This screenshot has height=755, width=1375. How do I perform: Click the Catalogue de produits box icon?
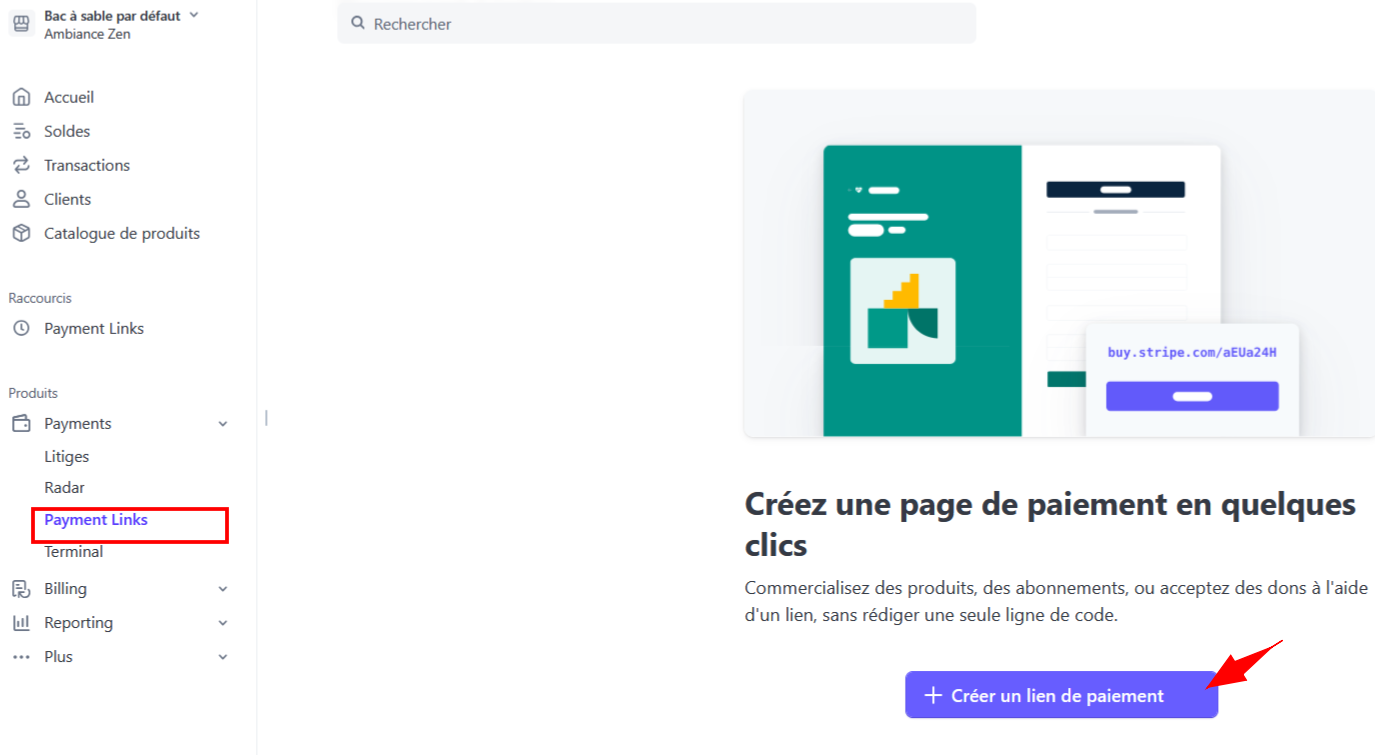pyautogui.click(x=21, y=234)
